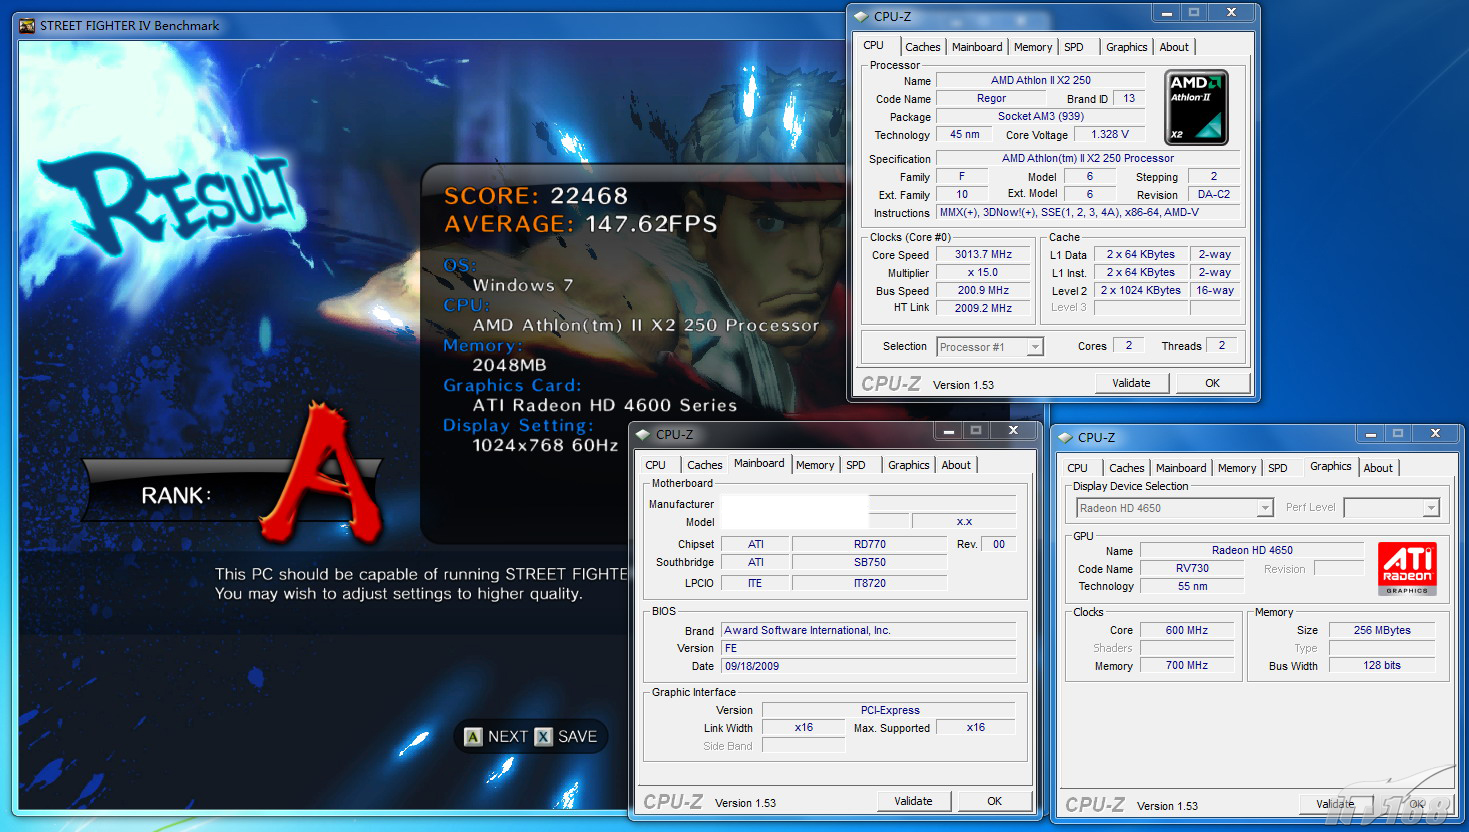Open Mainboard tab in the Graphics CPU-Z window
This screenshot has height=832, width=1469.
pos(1181,468)
